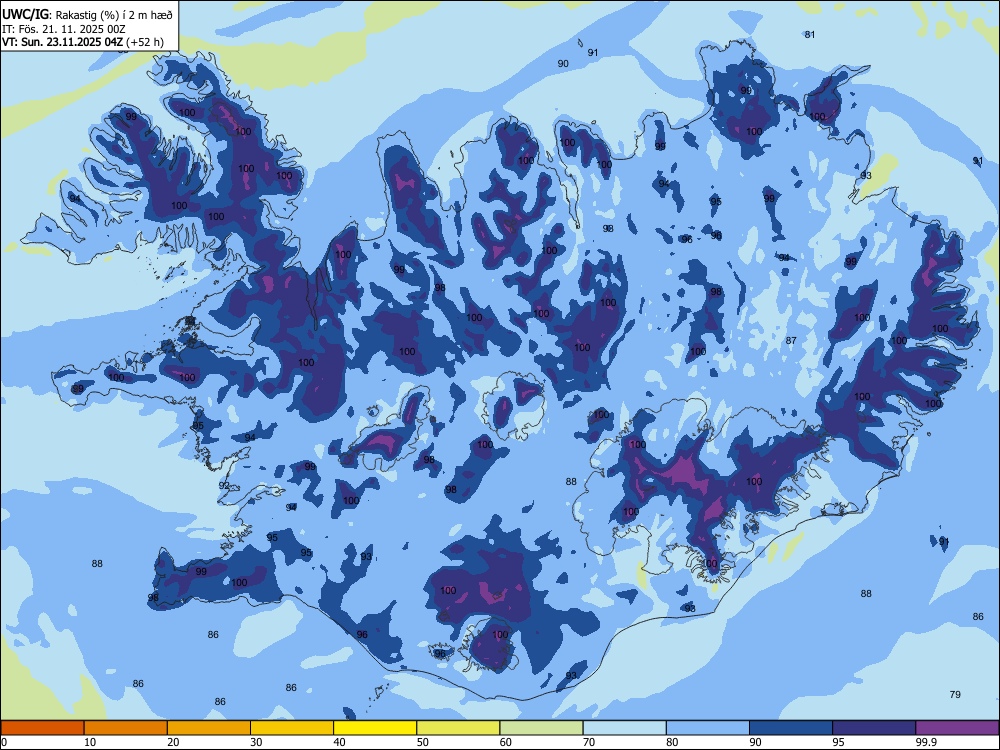Click the legend tick label '0'
This screenshot has height=750, width=1000.
point(4,742)
